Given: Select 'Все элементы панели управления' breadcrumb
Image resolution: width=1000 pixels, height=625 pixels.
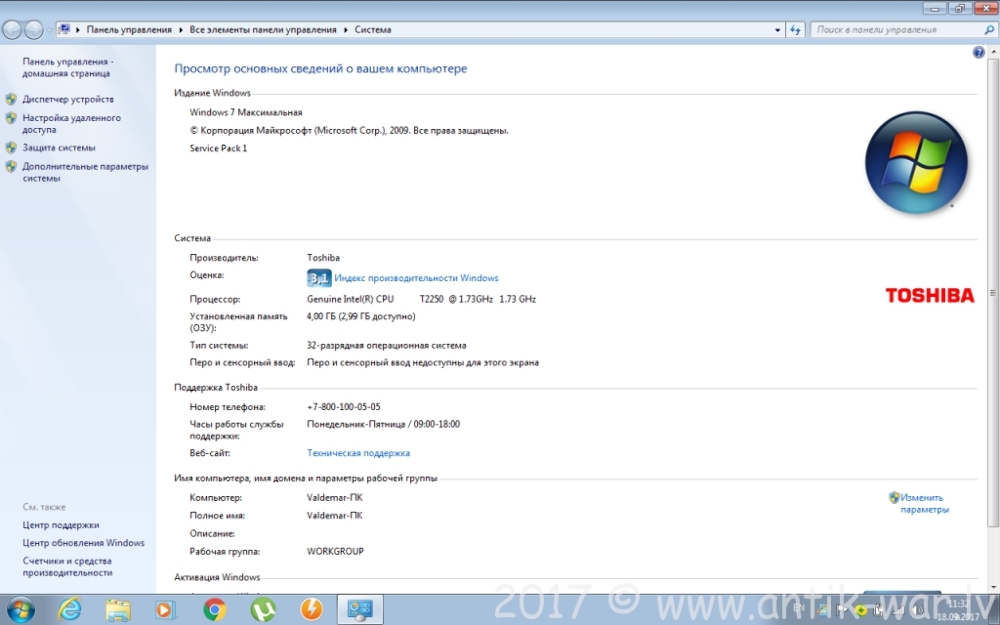Looking at the screenshot, I should click(x=263, y=30).
